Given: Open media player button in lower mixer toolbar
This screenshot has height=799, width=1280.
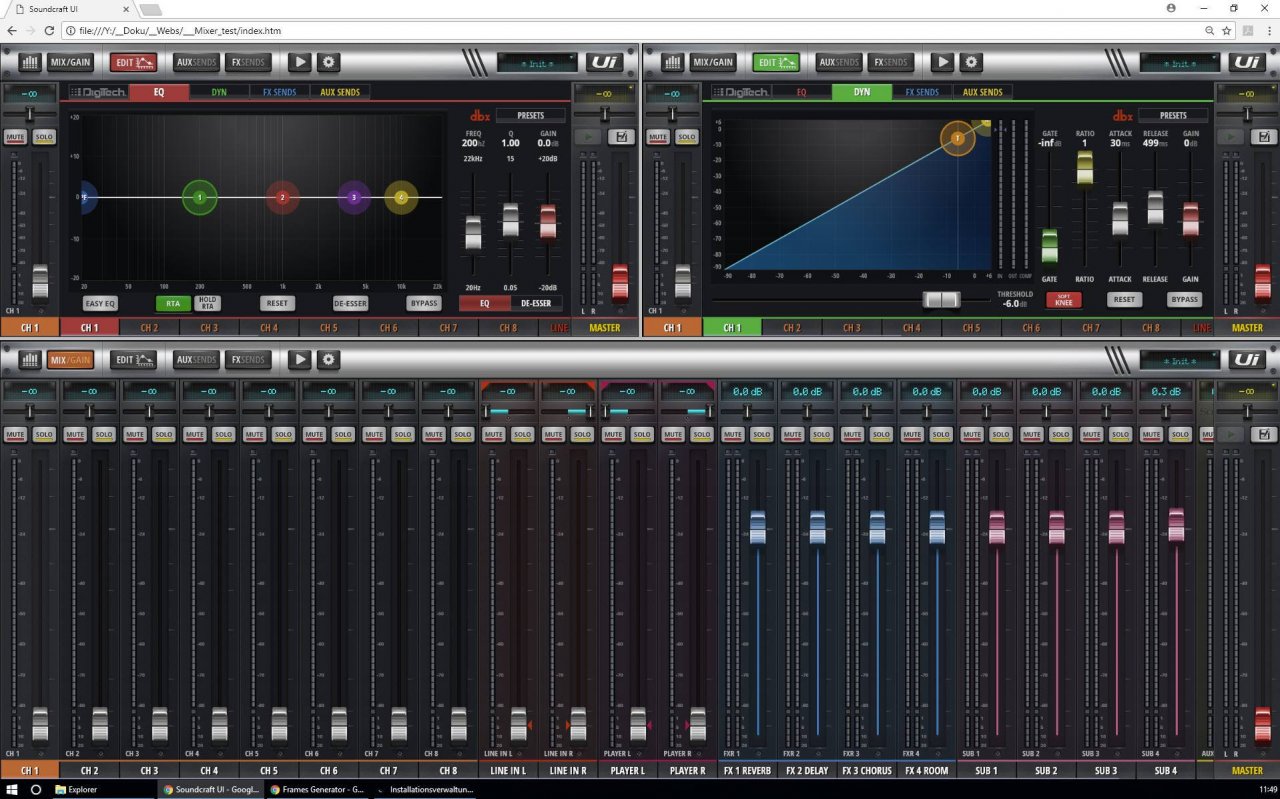Looking at the screenshot, I should click(x=299, y=359).
